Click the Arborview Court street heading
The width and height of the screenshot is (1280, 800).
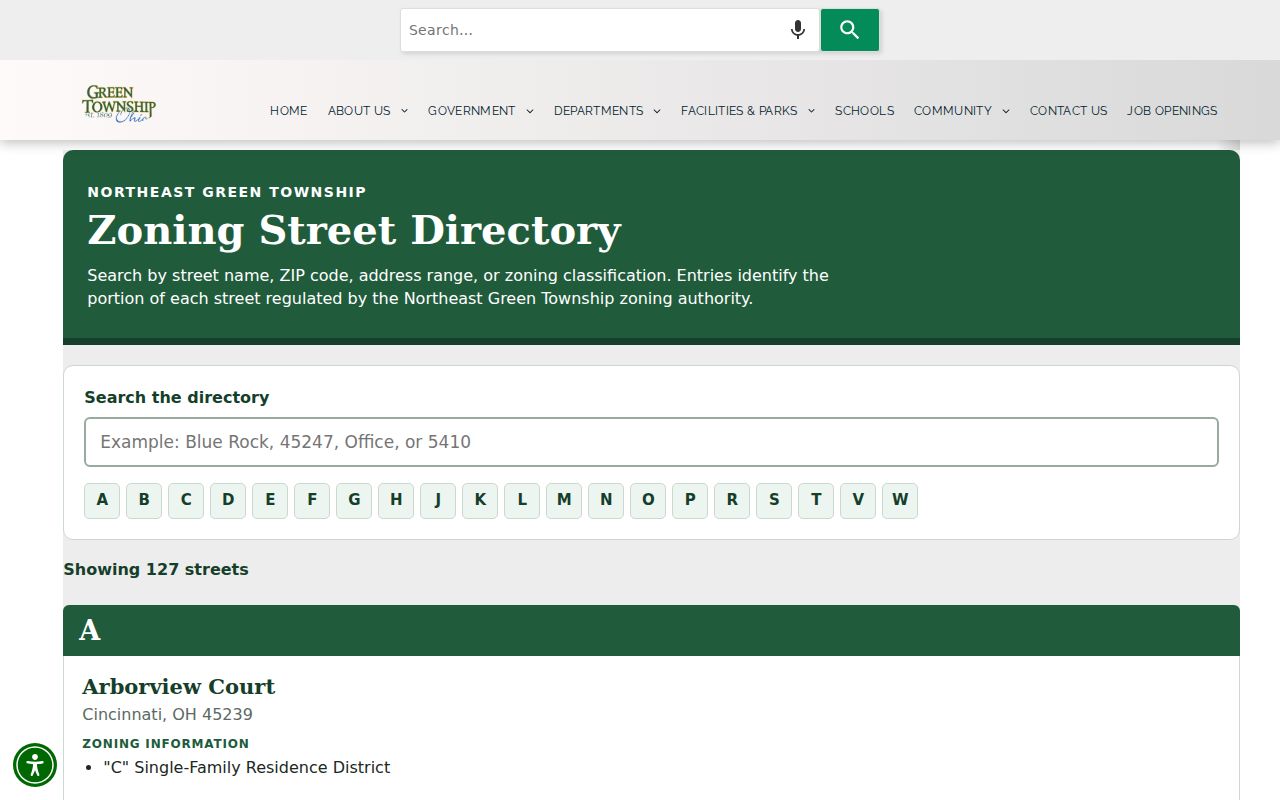tap(178, 687)
